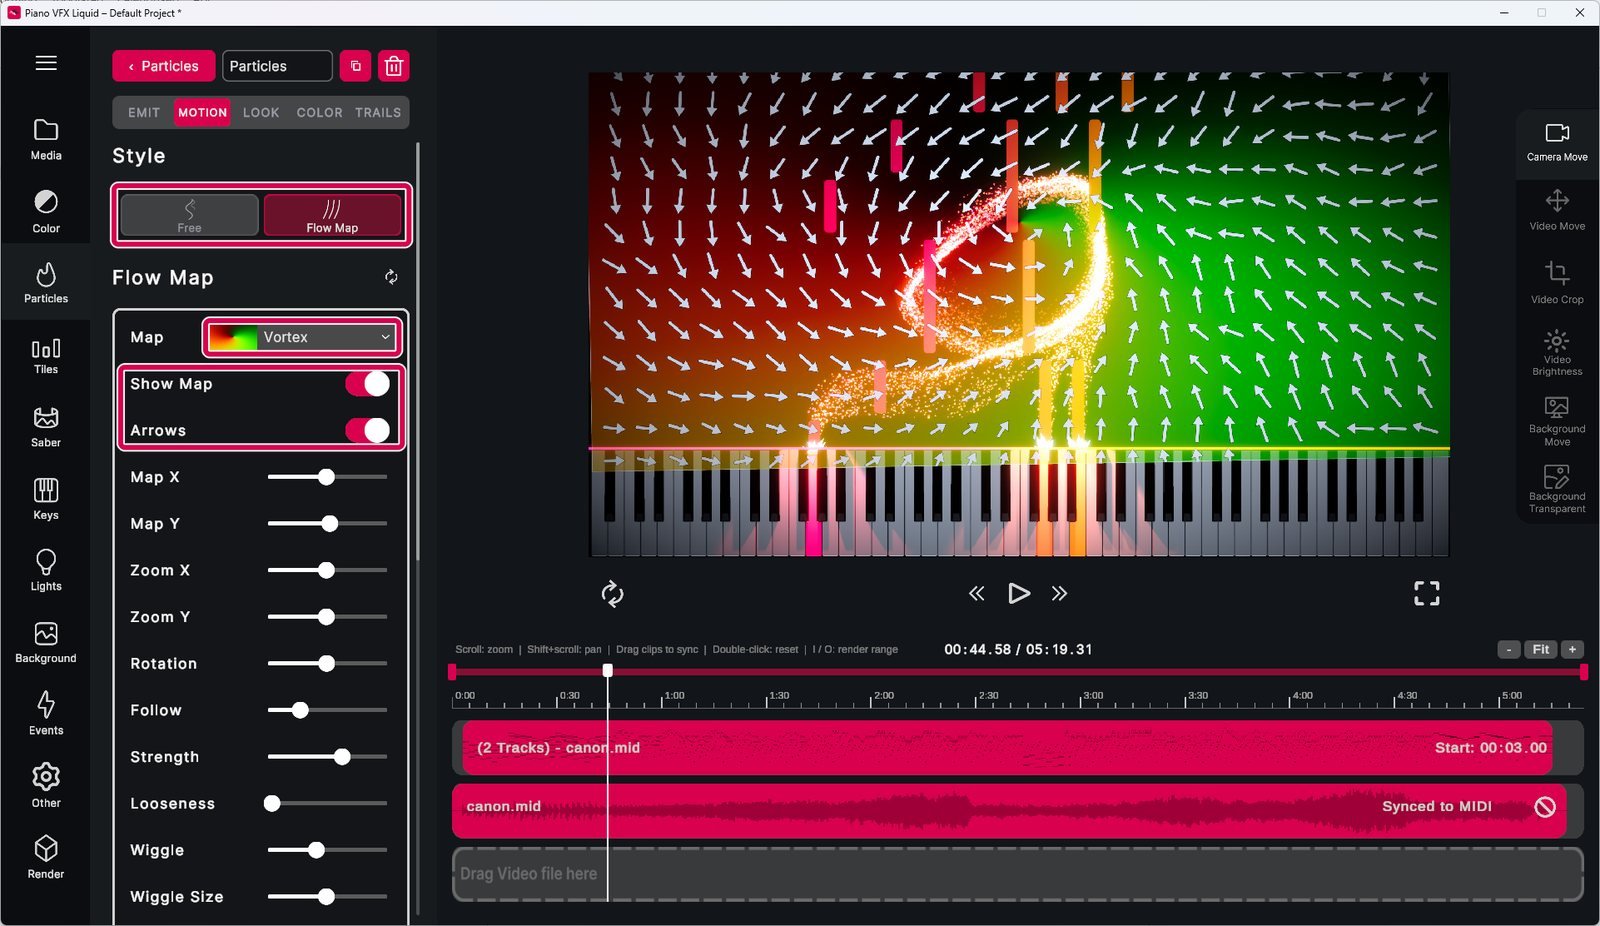
Task: Select Camera Move tool
Action: (x=1557, y=142)
